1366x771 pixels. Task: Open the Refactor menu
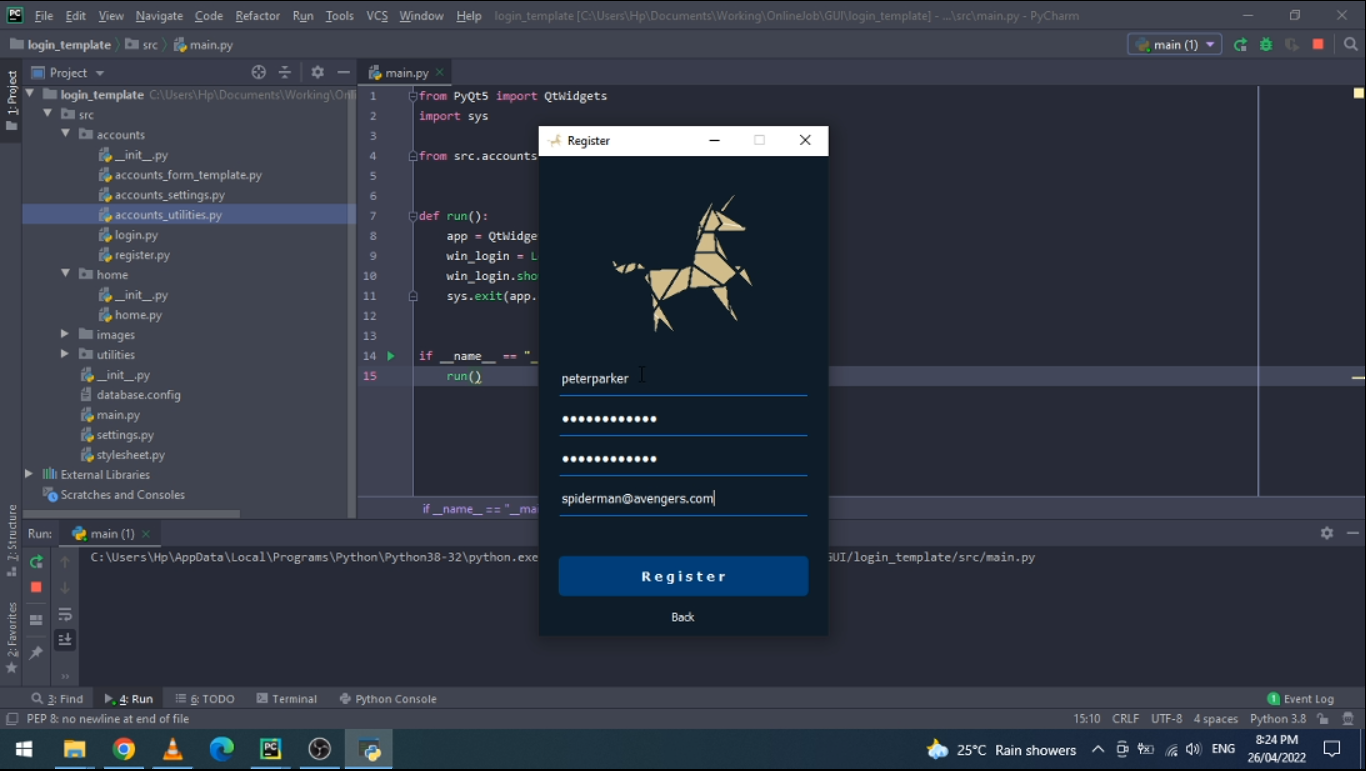coord(257,16)
